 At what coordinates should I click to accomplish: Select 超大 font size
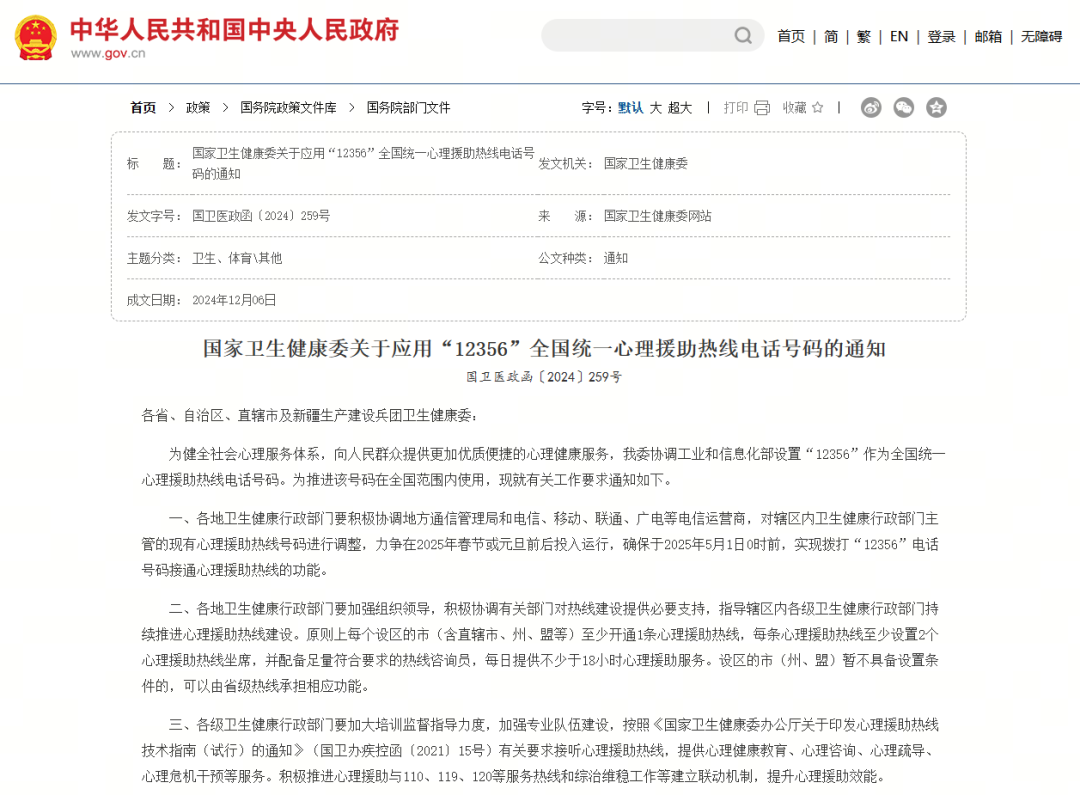pos(679,107)
